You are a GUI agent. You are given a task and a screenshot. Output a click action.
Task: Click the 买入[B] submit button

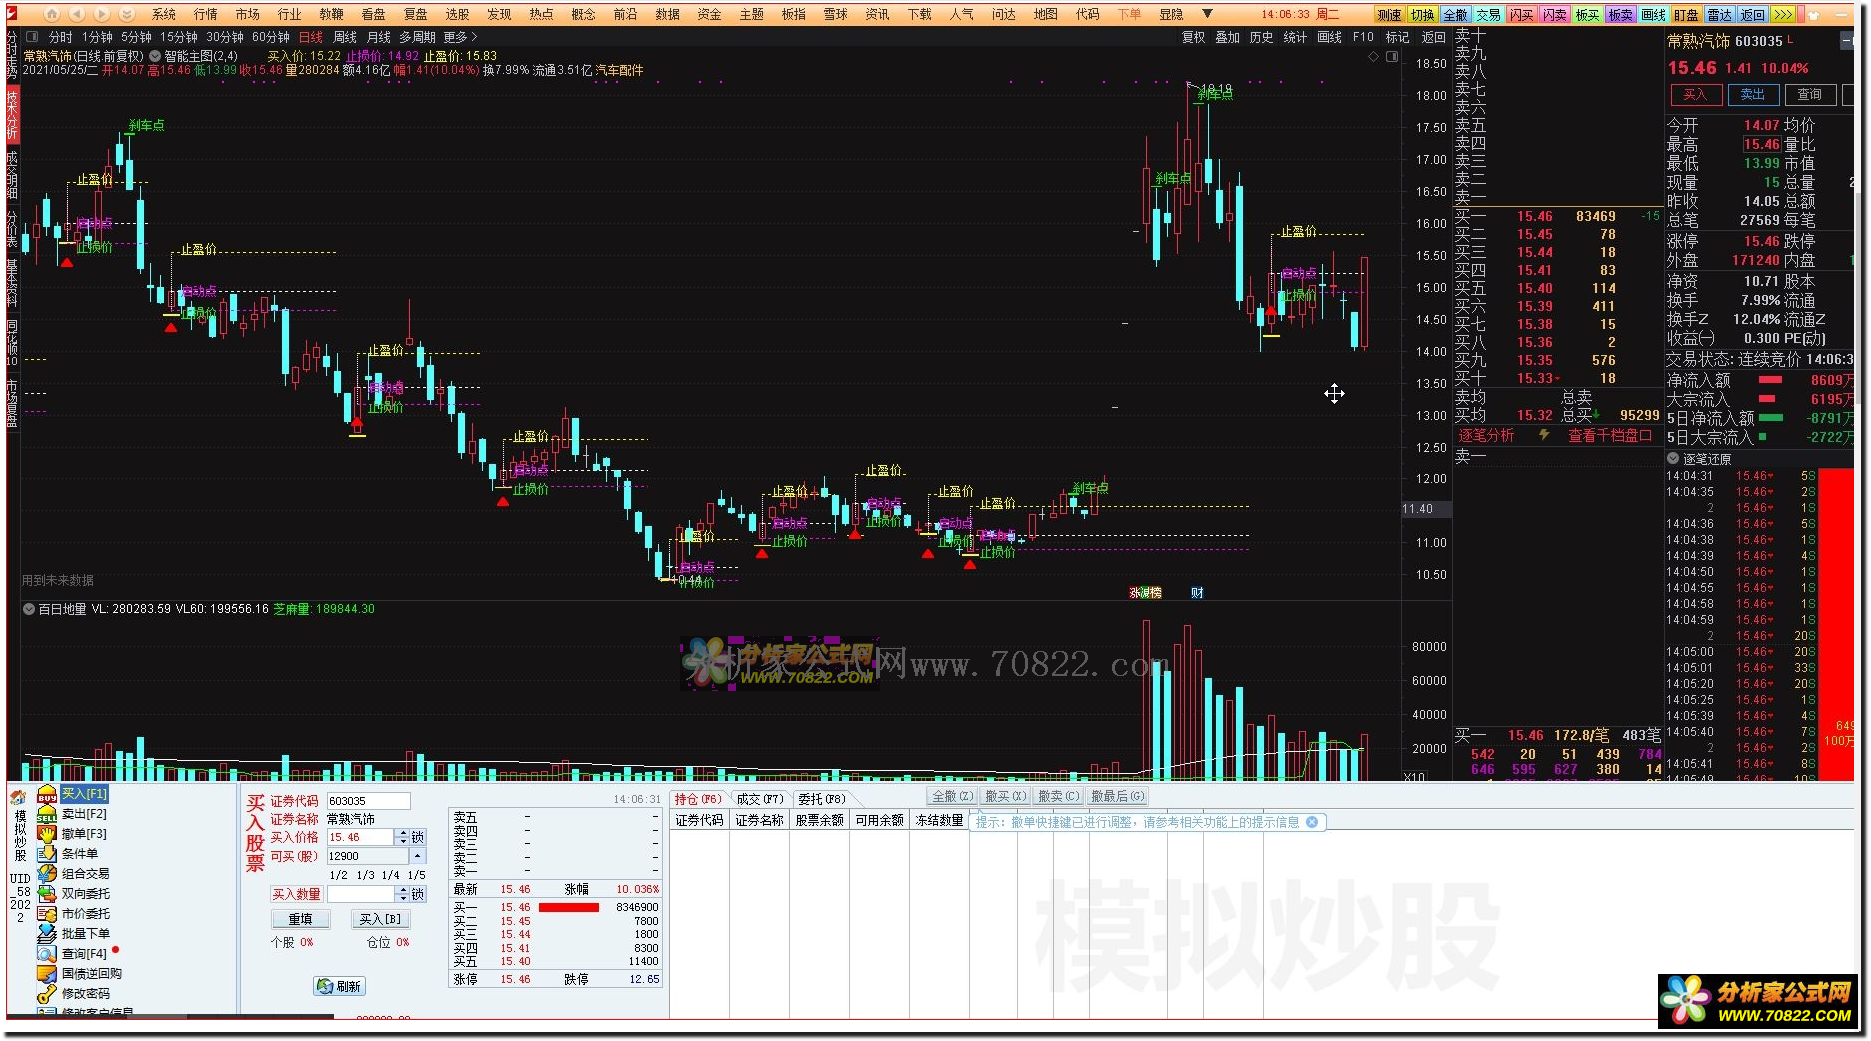[x=380, y=919]
